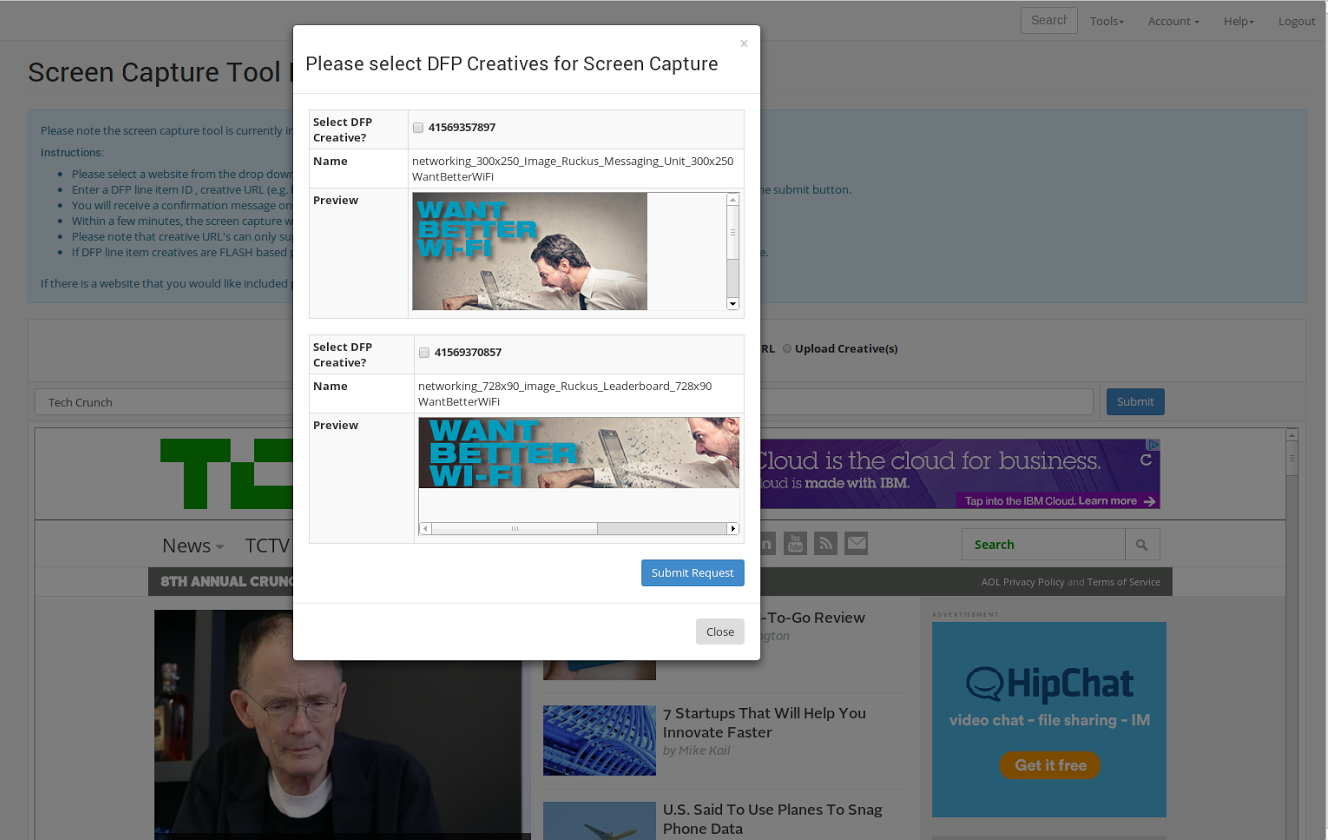This screenshot has height=840, width=1328.
Task: Check creative 41569357897 checkbox
Action: [x=418, y=128]
